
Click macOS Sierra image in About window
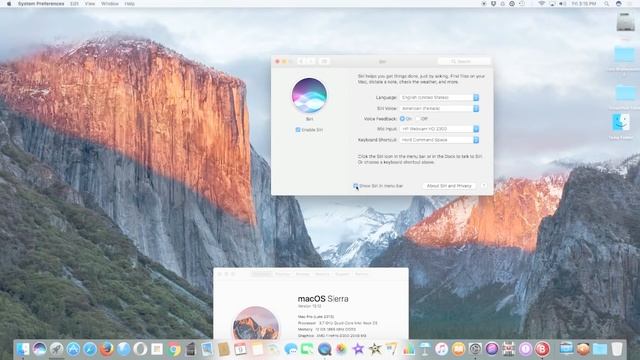[x=256, y=323]
